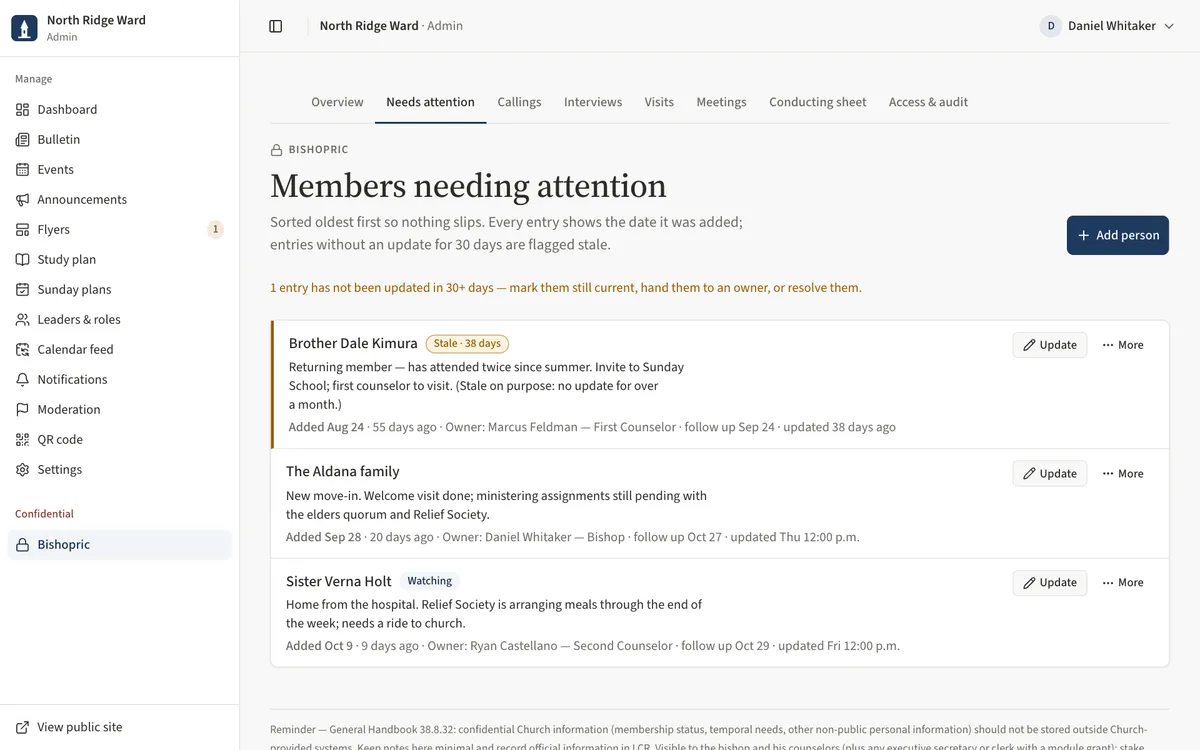The image size is (1200, 750).
Task: Open the Bulletin sidebar item
Action: click(120, 139)
